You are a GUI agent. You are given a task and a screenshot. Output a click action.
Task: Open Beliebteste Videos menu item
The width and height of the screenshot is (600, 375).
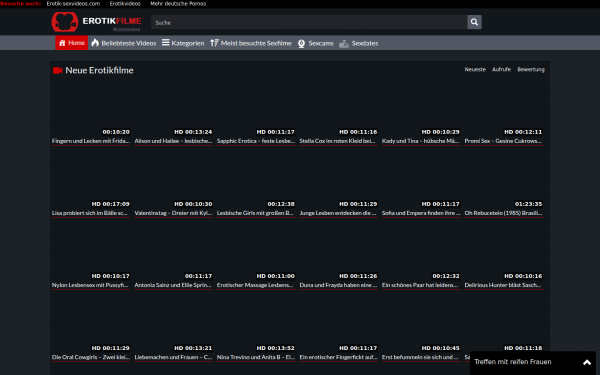[x=124, y=43]
